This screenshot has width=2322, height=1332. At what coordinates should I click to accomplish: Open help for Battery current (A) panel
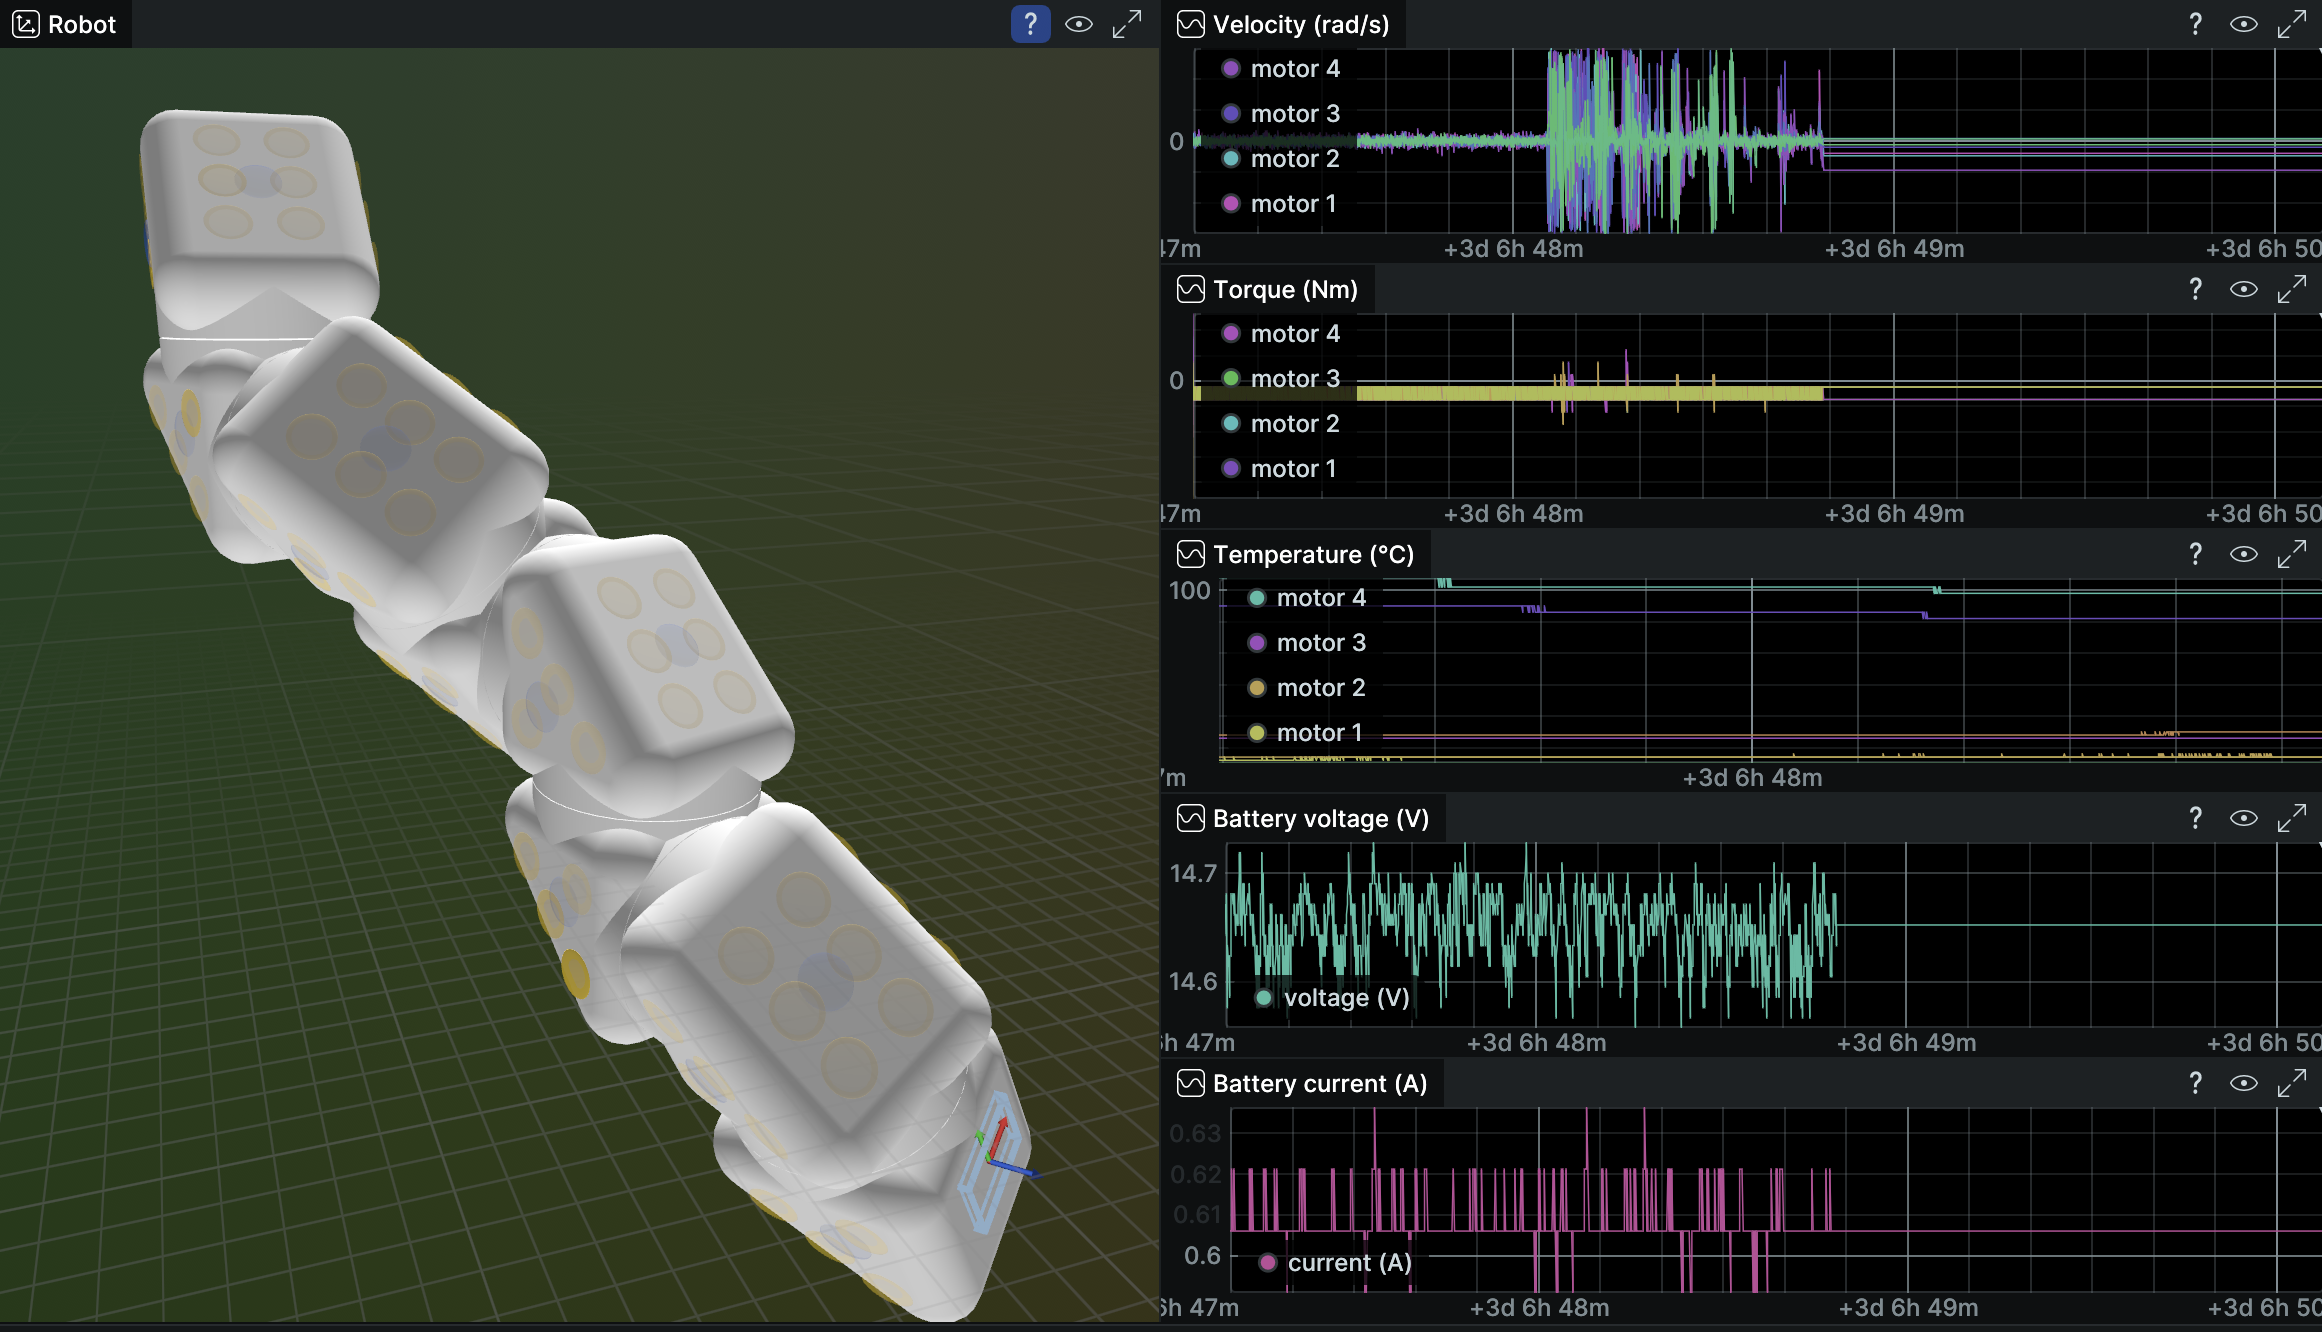click(2195, 1083)
